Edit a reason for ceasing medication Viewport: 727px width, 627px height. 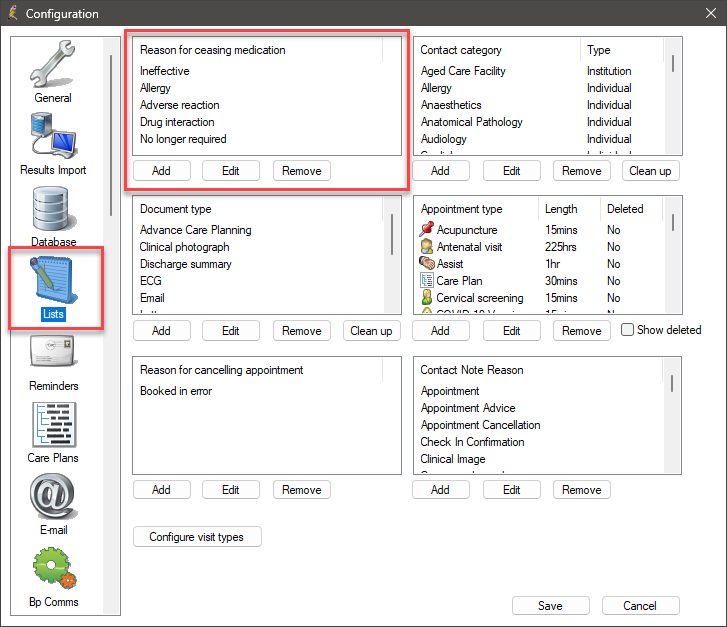coord(230,171)
